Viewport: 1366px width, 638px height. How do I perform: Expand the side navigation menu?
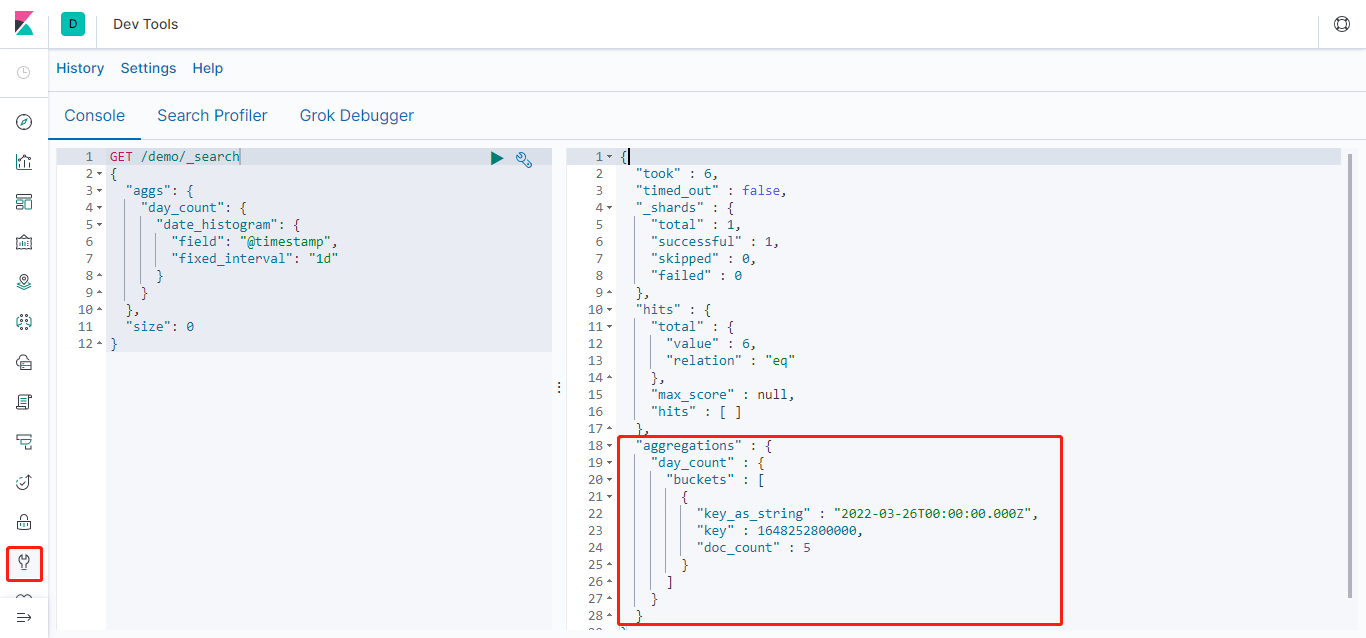[24, 617]
